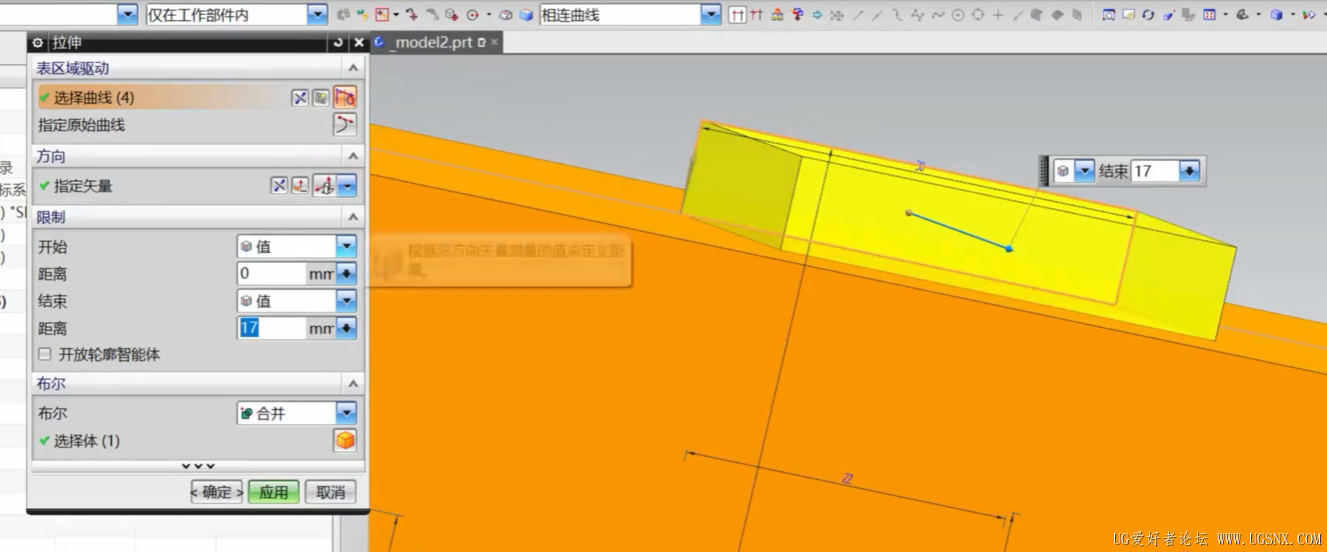Click the highlighted curve icon in the 选择曲线 row

(345, 97)
